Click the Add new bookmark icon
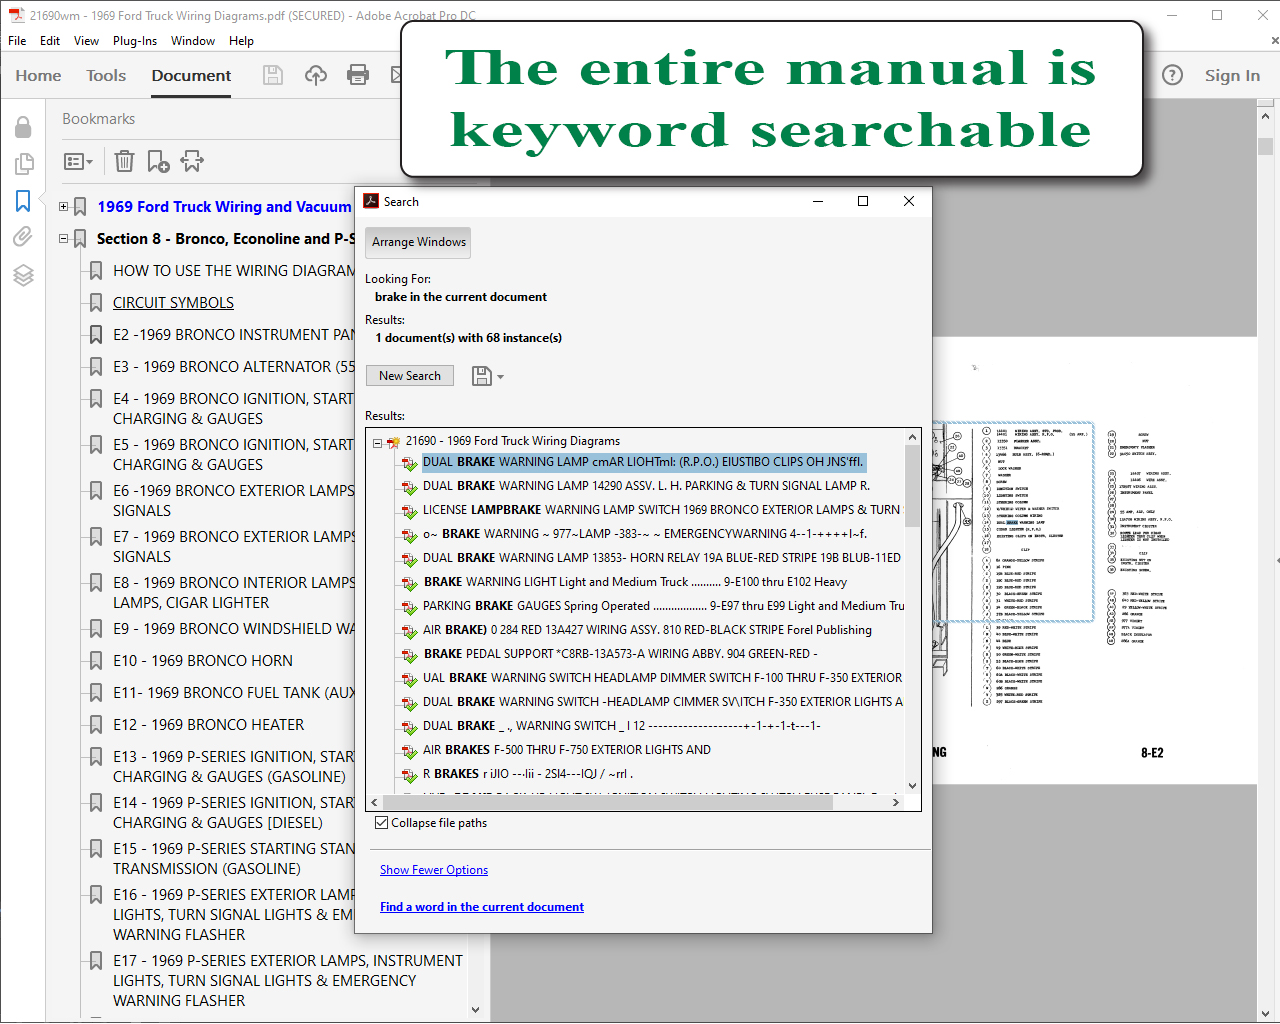The height and width of the screenshot is (1024, 1280). pyautogui.click(x=158, y=161)
